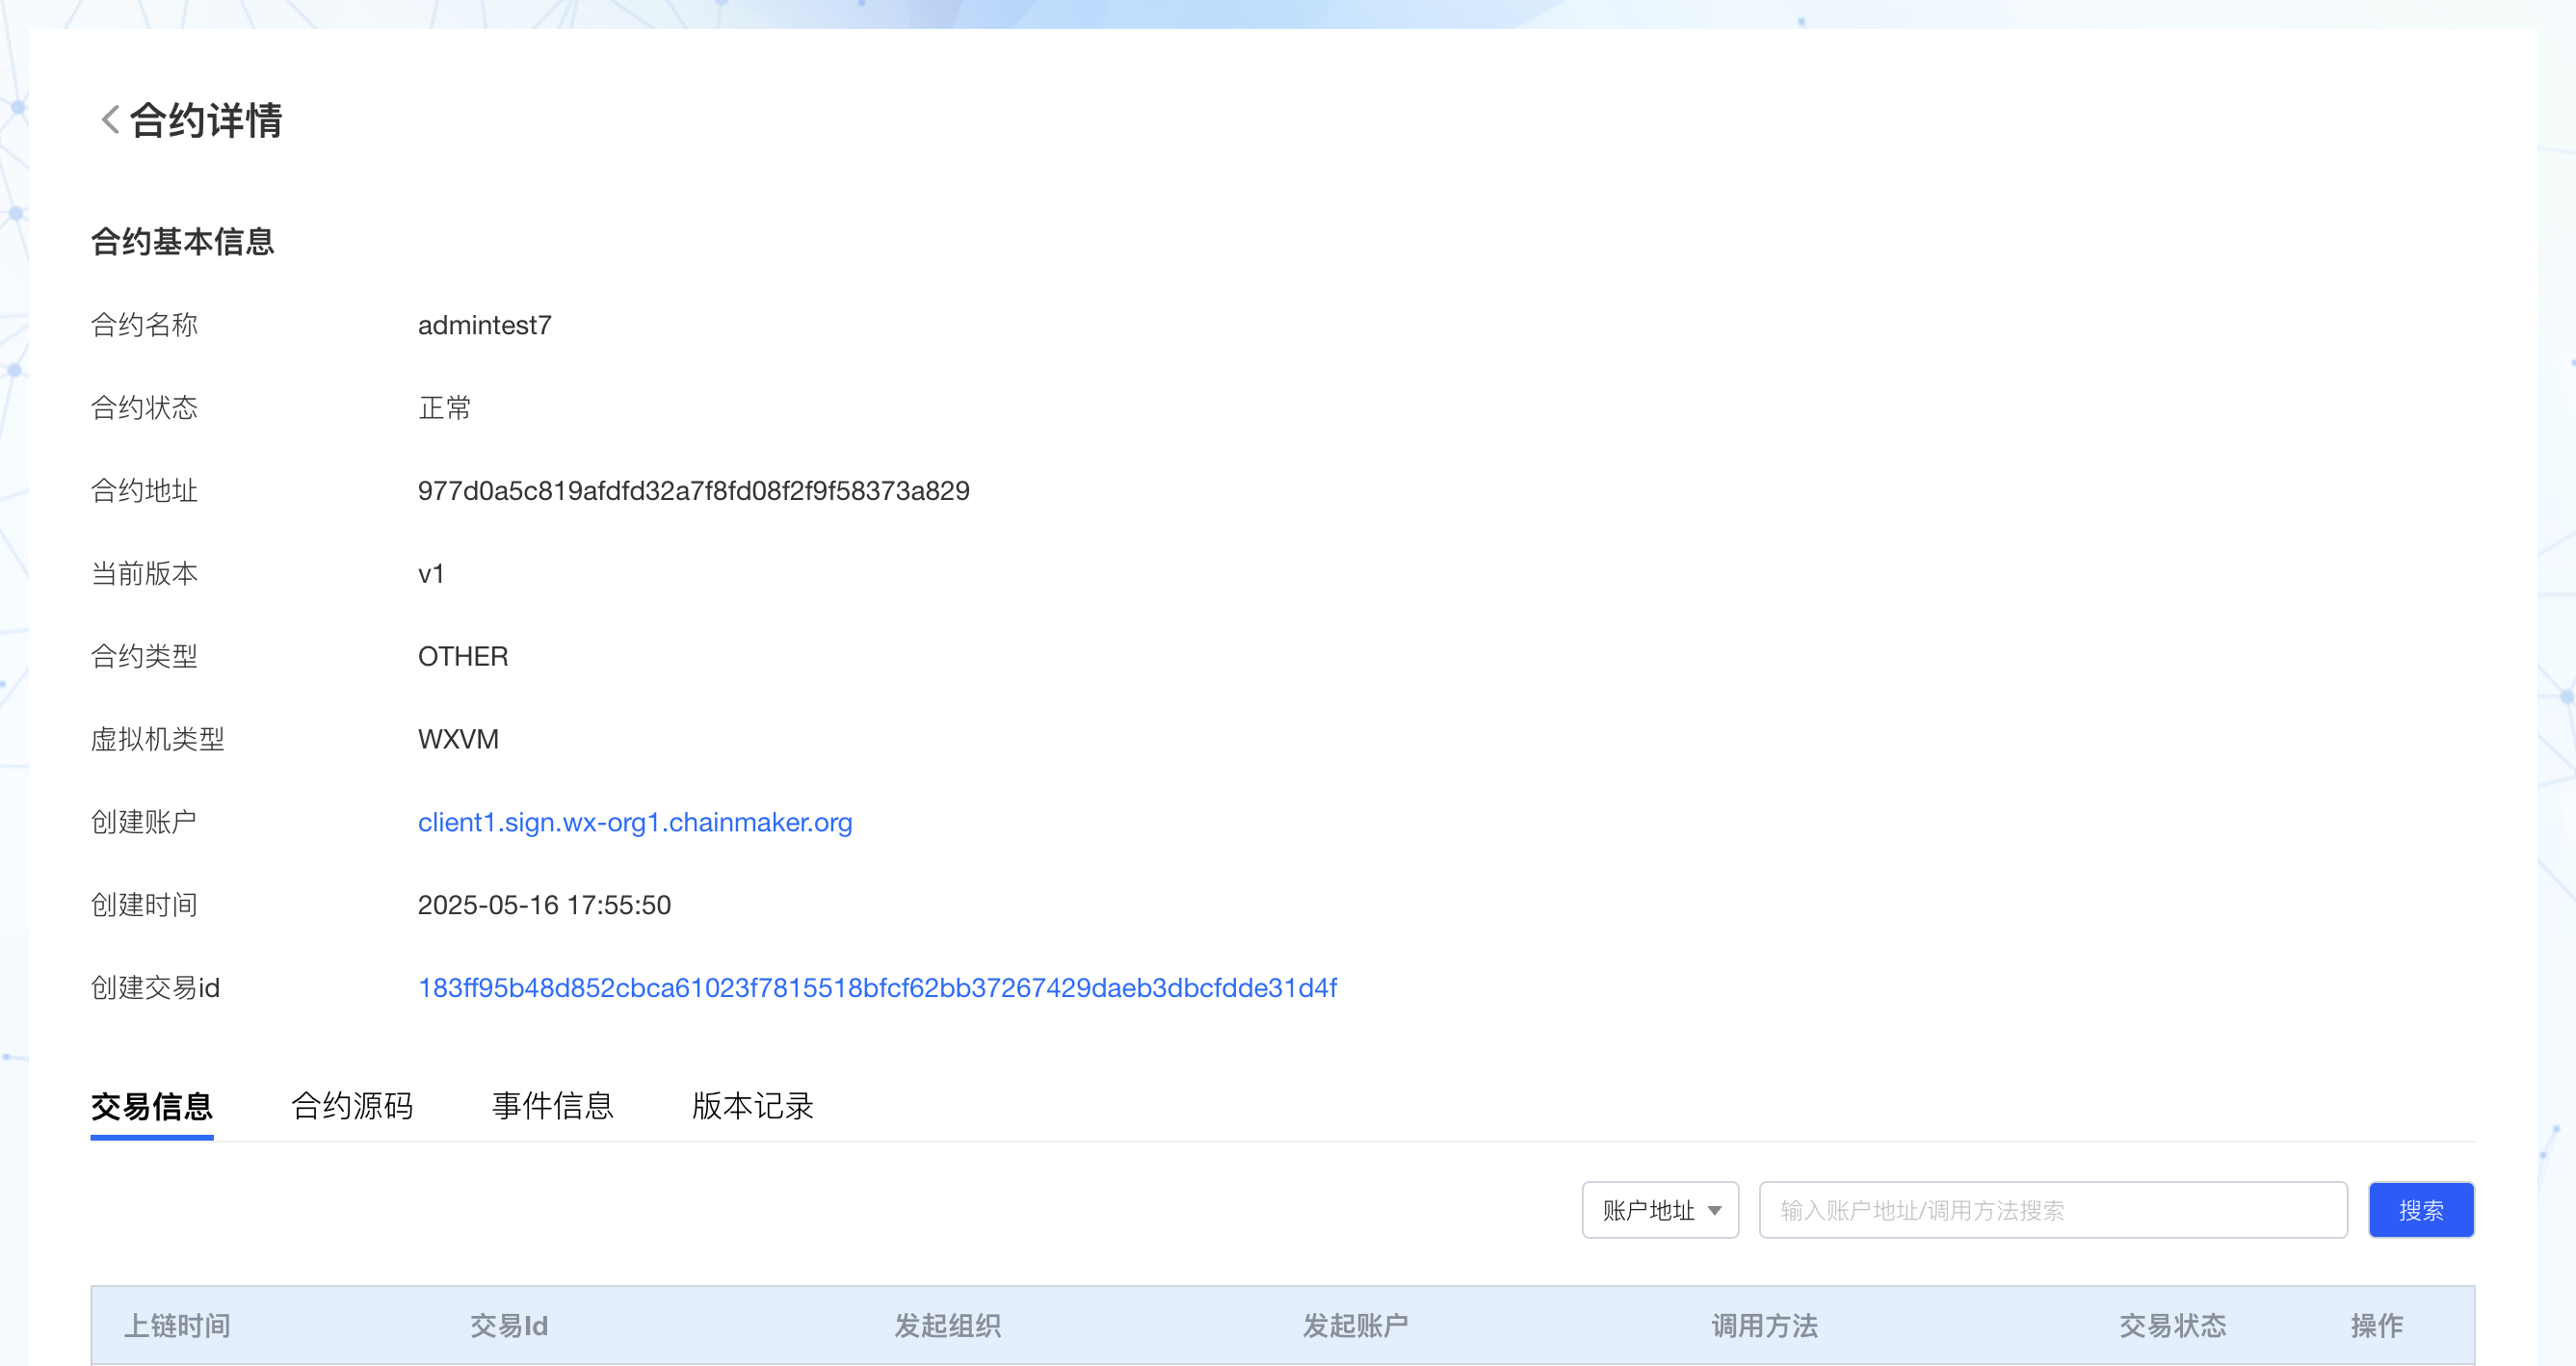Click the 创建账户 field label
The image size is (2576, 1366).
143,822
